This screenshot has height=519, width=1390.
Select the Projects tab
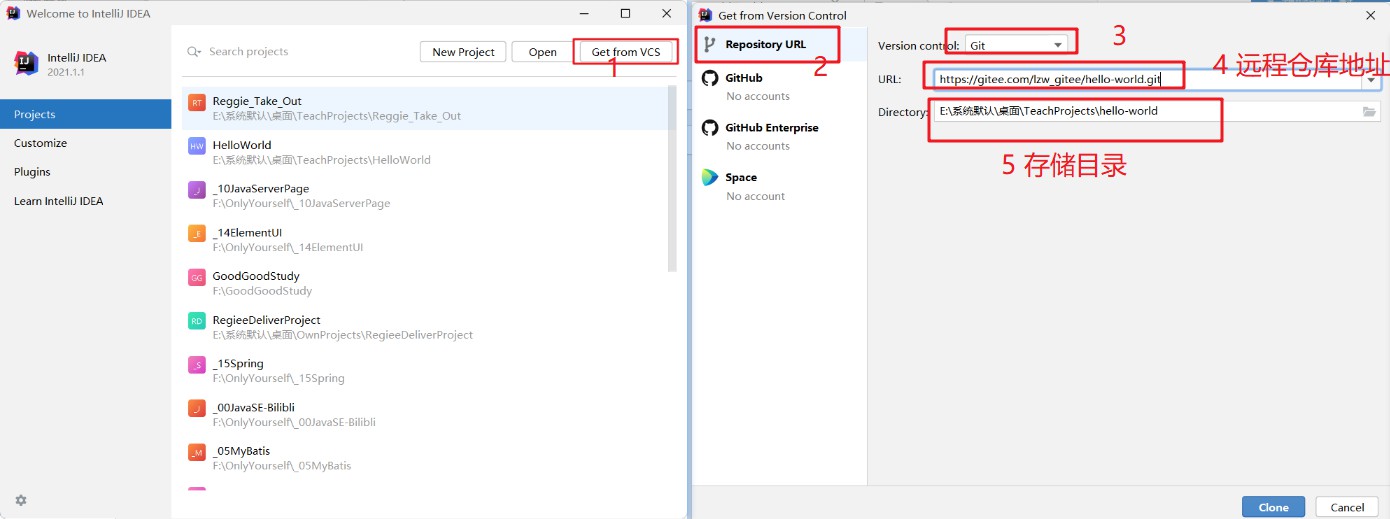pos(85,114)
